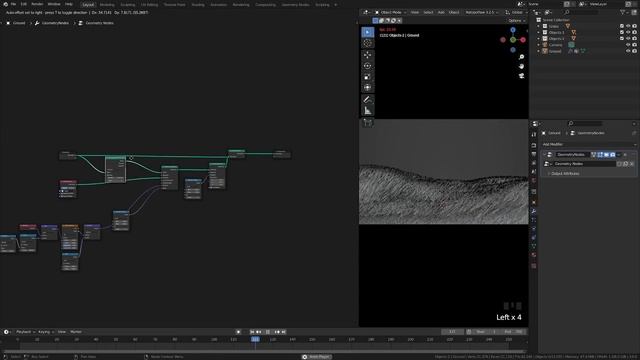Screen dimensions: 640x360
Task: Open the timeline Playback dropdown
Action: (25, 332)
